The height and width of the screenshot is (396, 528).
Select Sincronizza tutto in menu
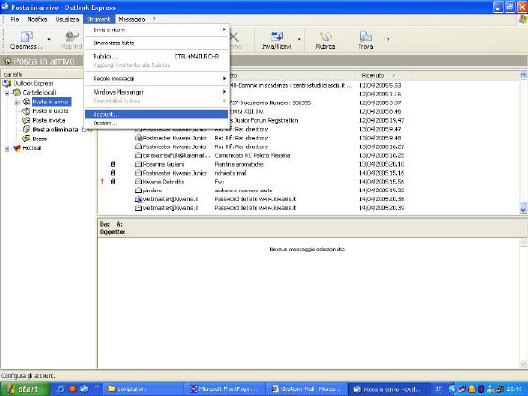pos(157,43)
